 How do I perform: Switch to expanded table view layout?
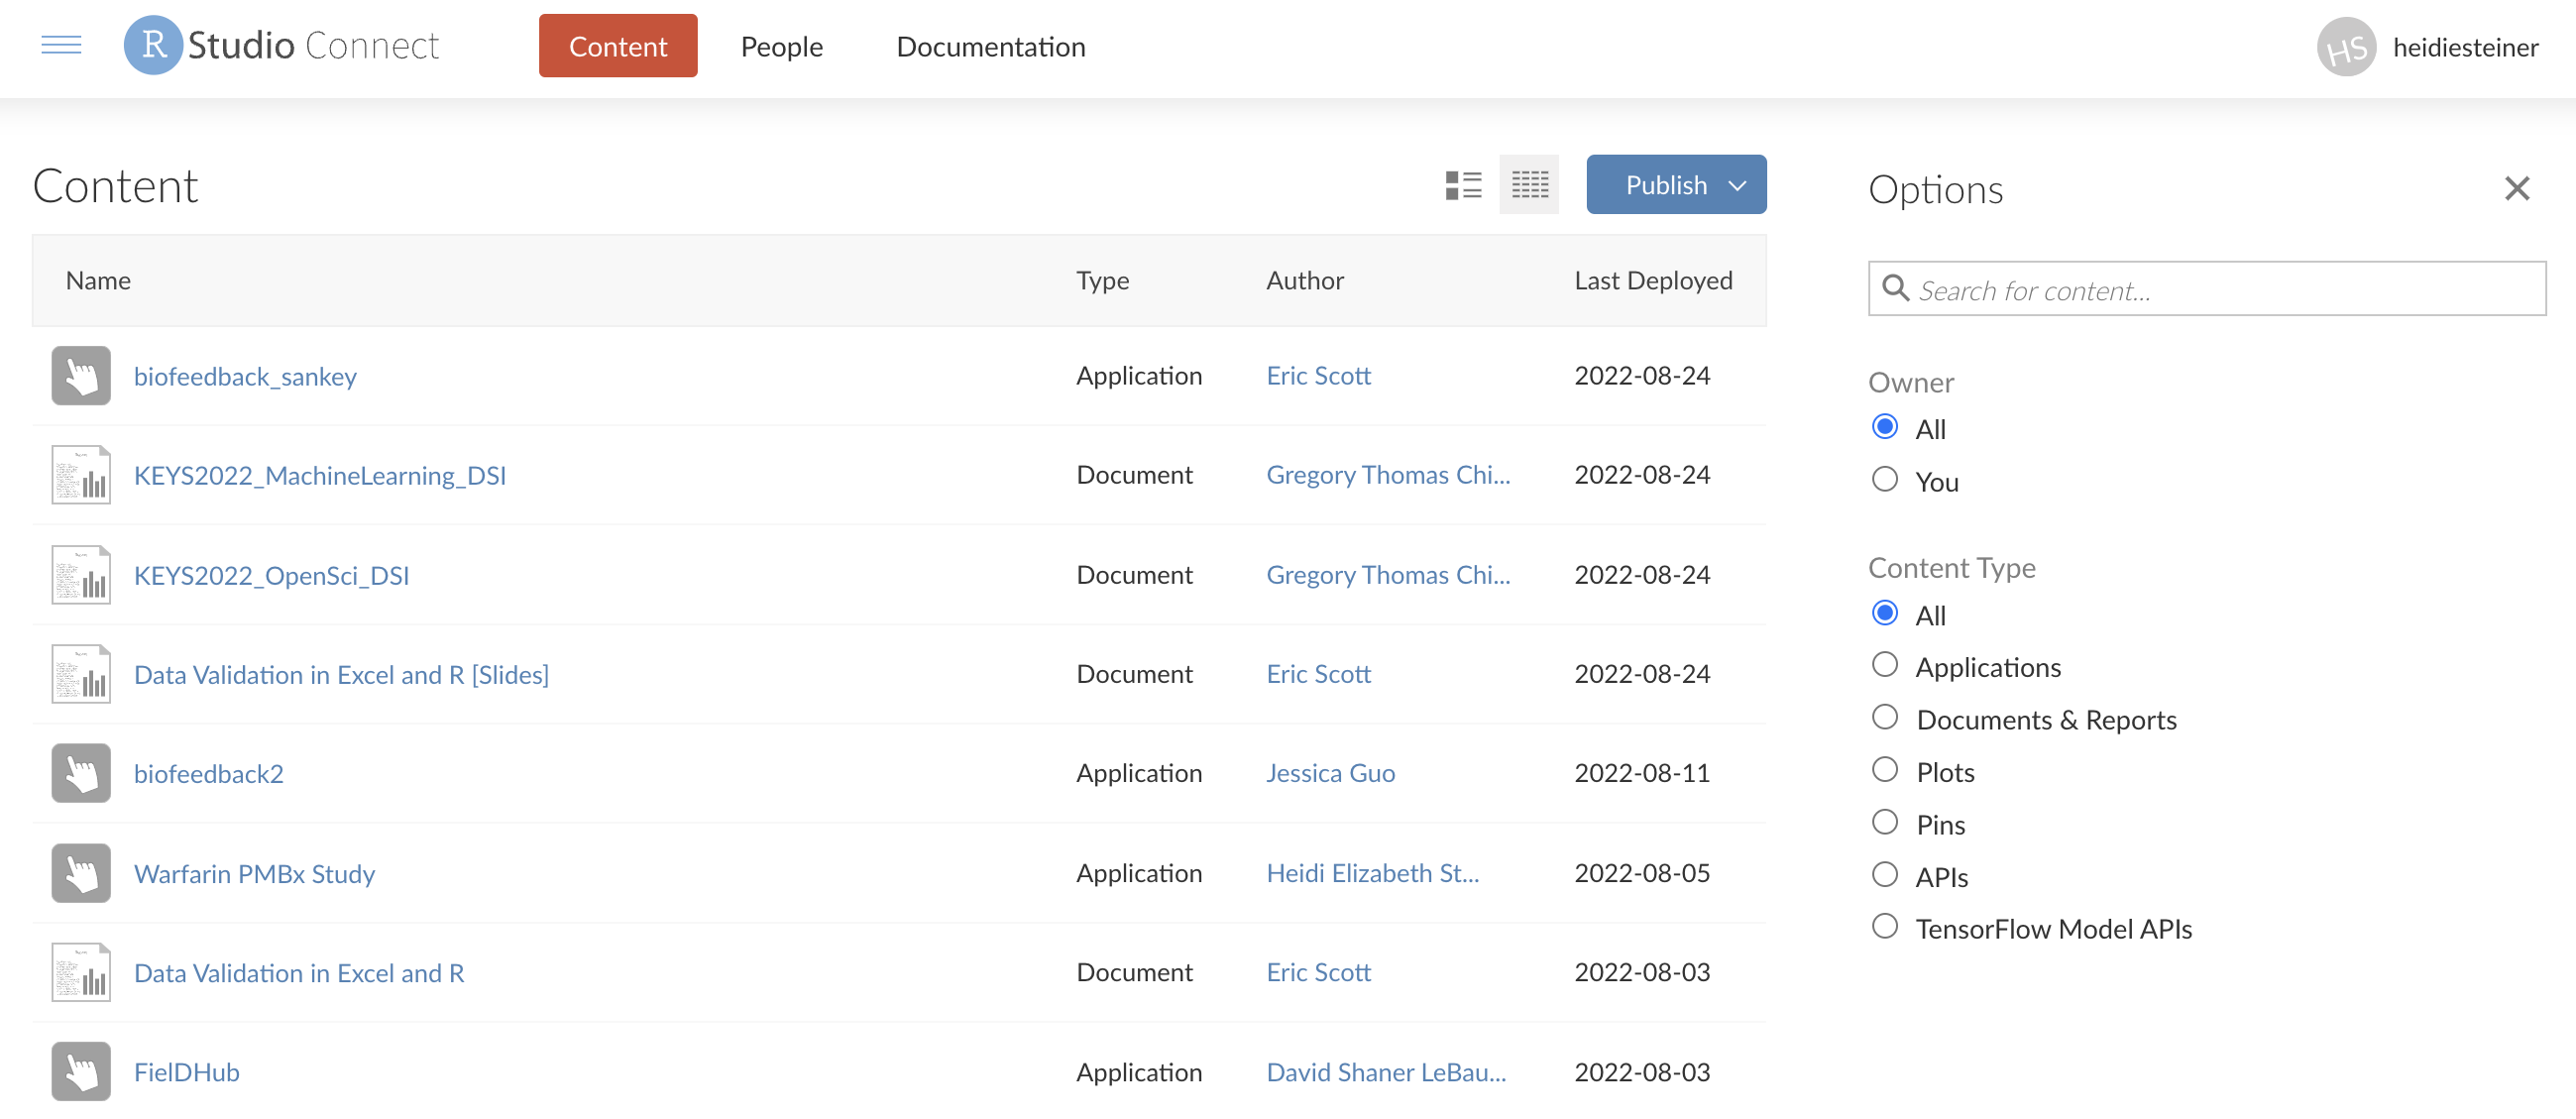coord(1528,184)
